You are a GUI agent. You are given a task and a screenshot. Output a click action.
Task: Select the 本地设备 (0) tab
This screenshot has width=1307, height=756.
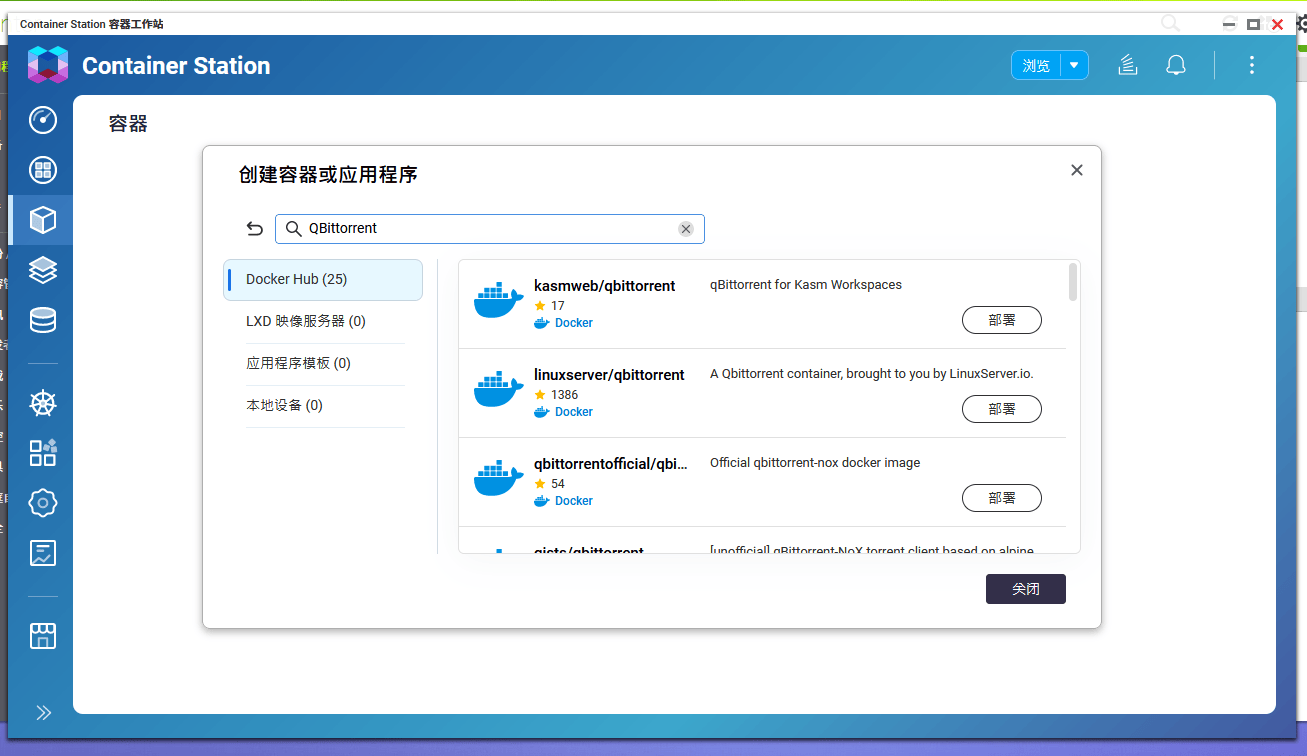tap(323, 406)
